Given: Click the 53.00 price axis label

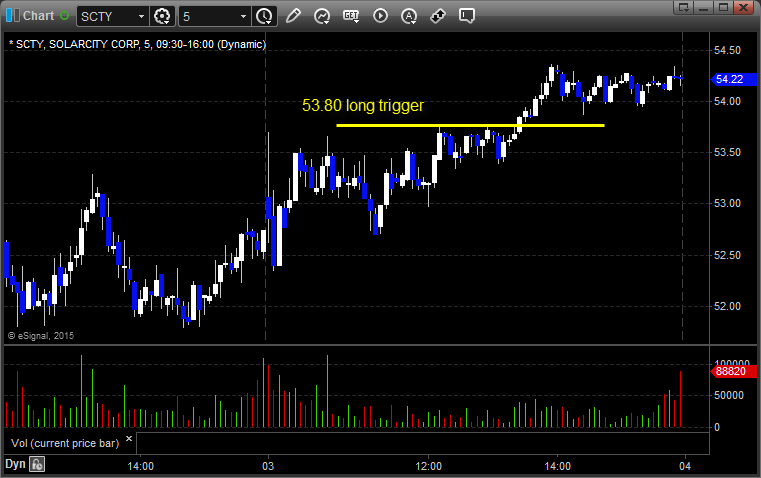Looking at the screenshot, I should (x=728, y=203).
